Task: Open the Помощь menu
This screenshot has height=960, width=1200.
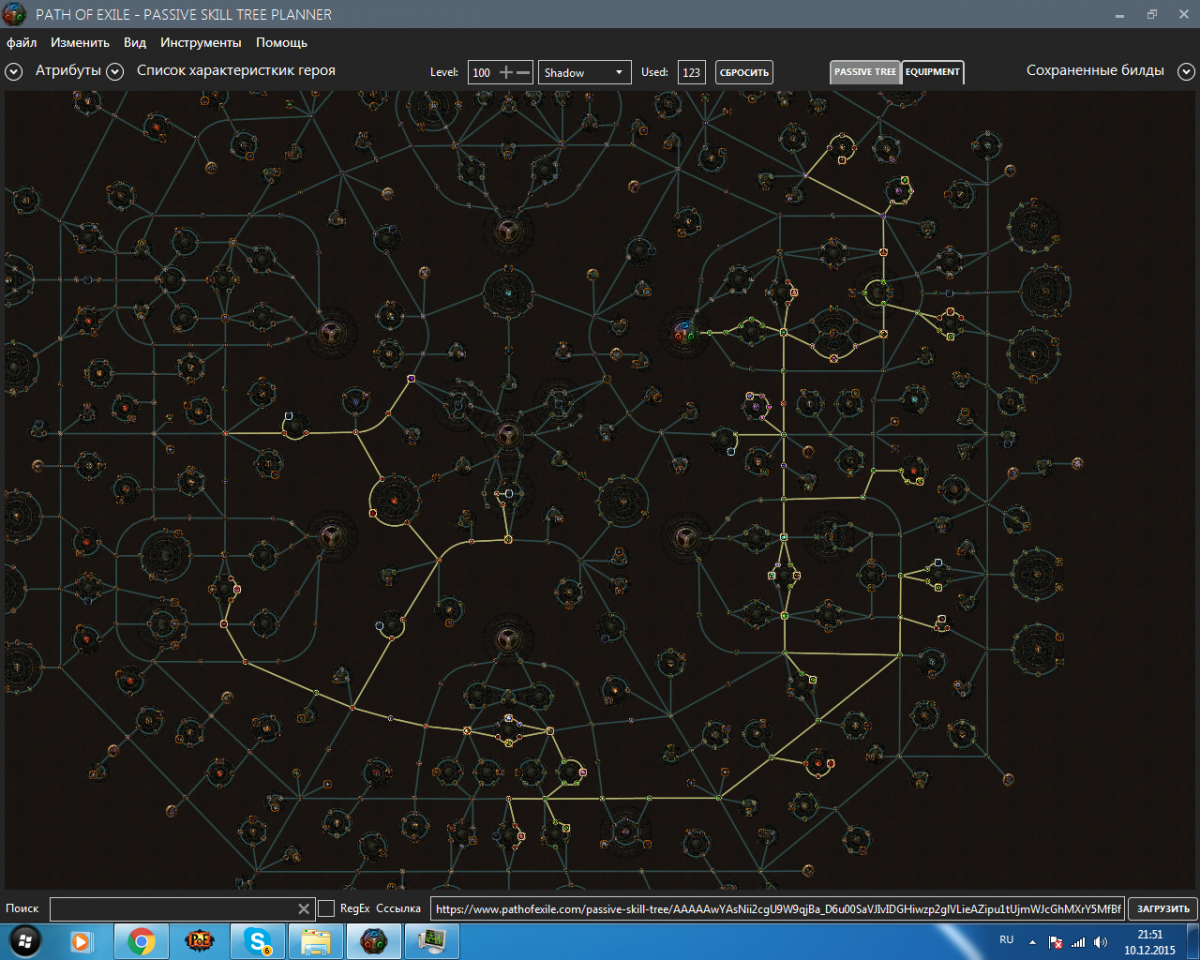Action: click(x=282, y=43)
